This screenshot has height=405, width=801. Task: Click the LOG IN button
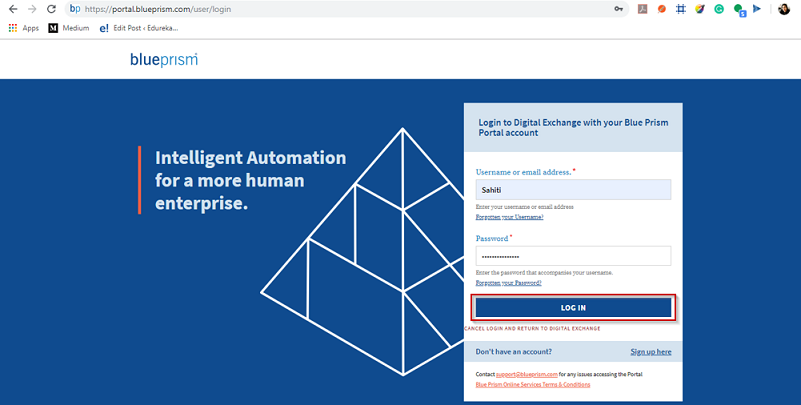coord(573,307)
